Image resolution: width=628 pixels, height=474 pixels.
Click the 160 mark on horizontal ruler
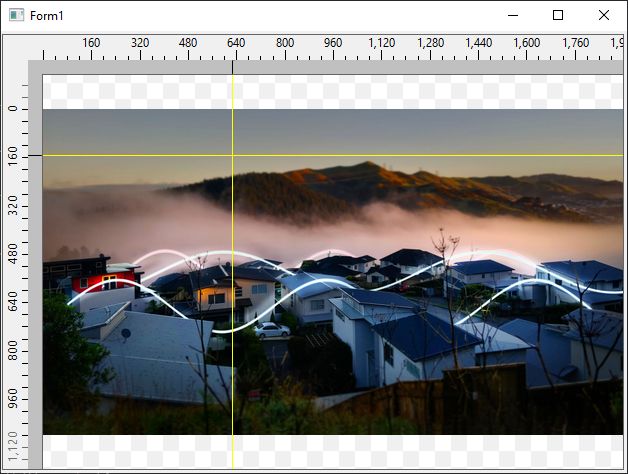pos(91,43)
